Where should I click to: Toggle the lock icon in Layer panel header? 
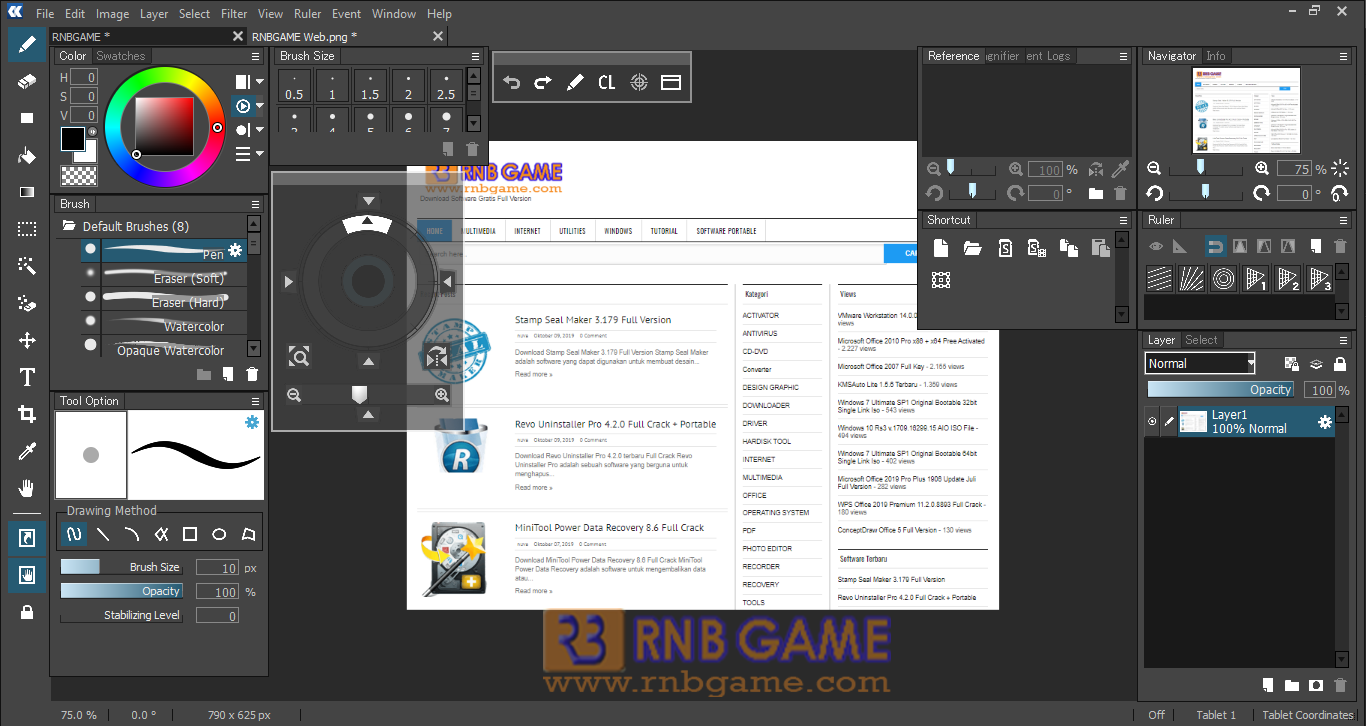click(x=1340, y=364)
